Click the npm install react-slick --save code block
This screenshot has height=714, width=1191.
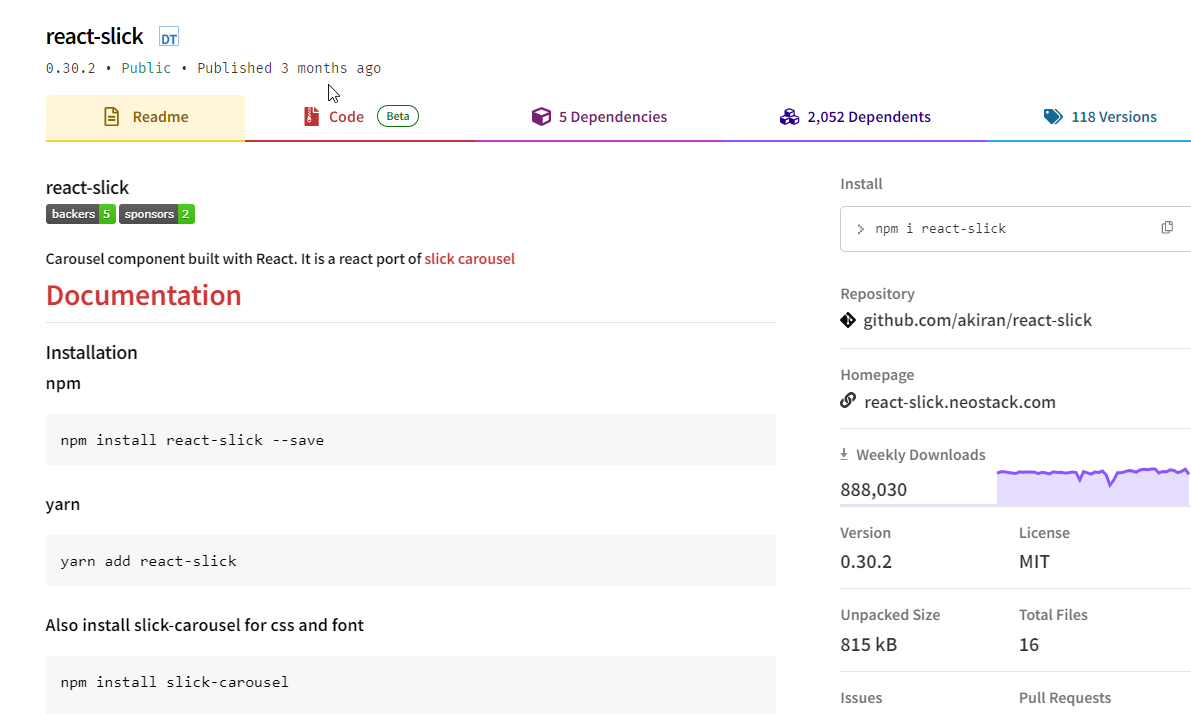point(411,440)
